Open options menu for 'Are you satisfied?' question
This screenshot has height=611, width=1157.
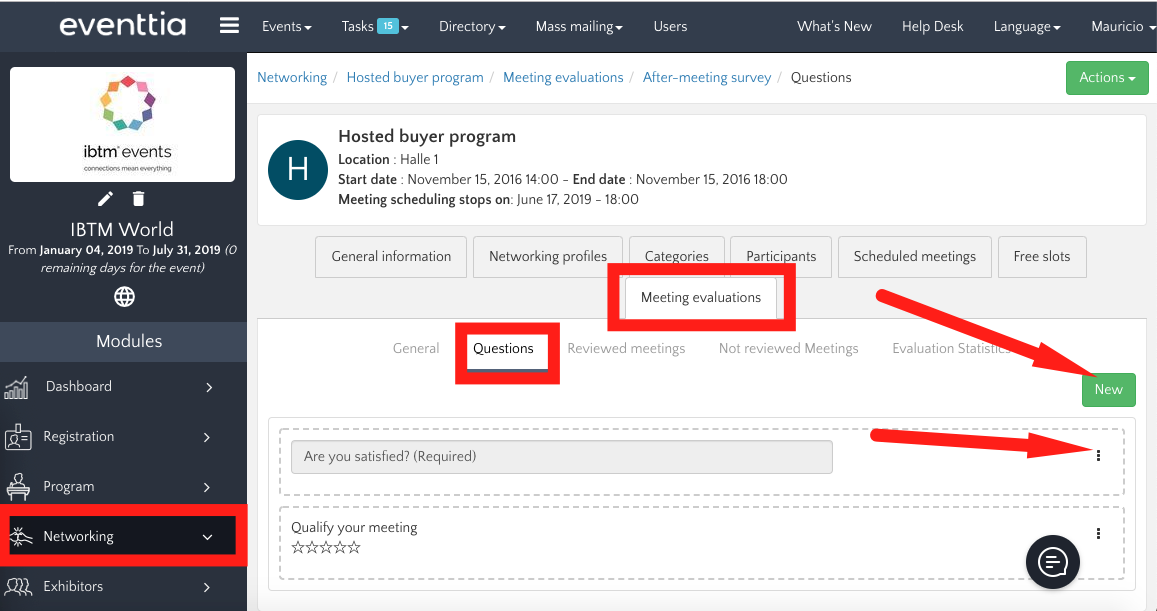[x=1098, y=456]
